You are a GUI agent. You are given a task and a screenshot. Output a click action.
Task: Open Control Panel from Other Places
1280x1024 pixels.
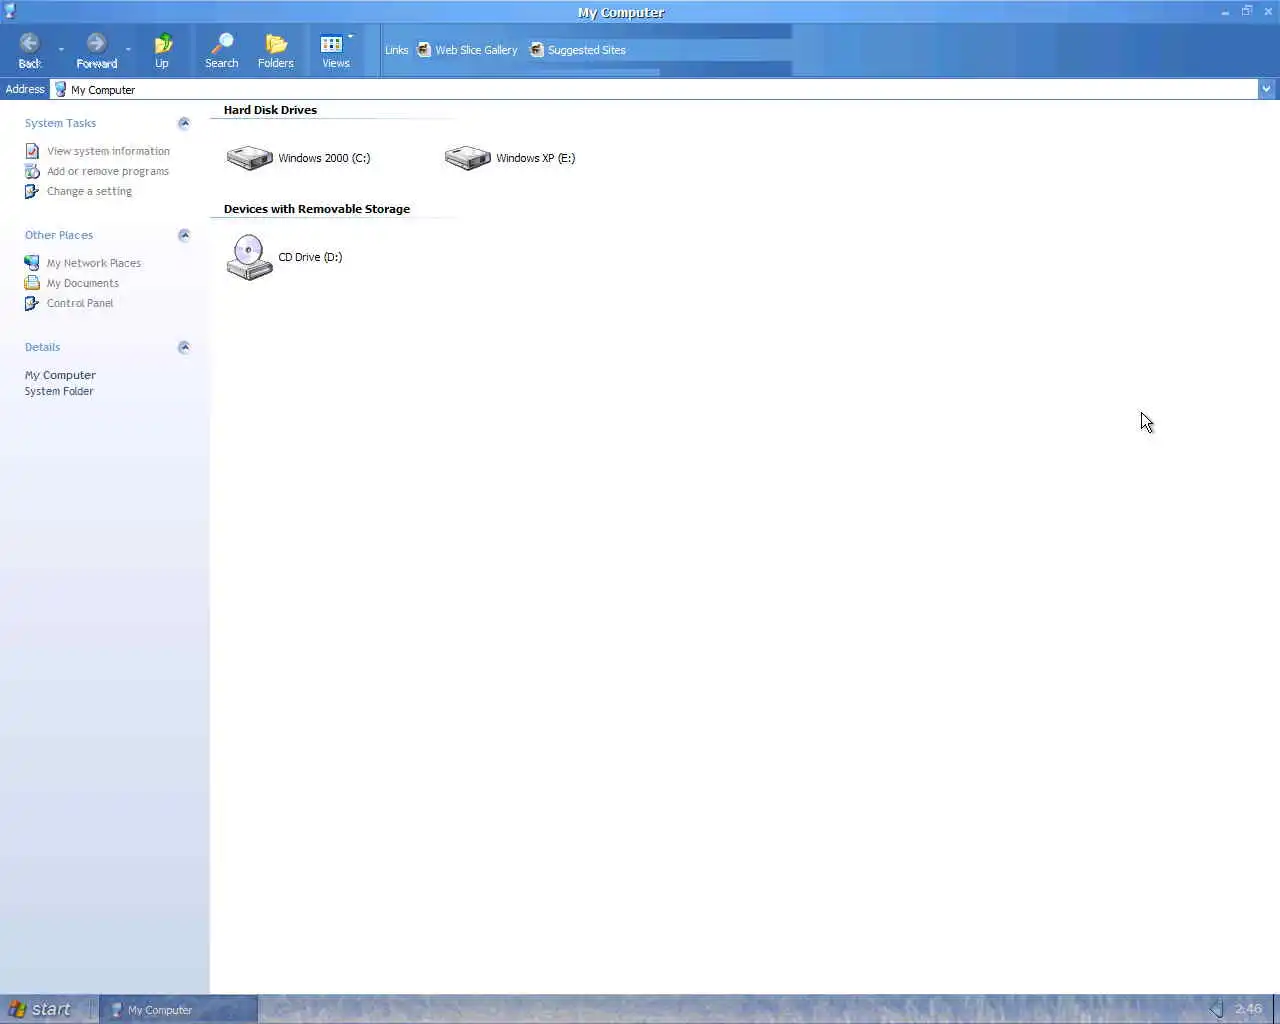pos(80,303)
